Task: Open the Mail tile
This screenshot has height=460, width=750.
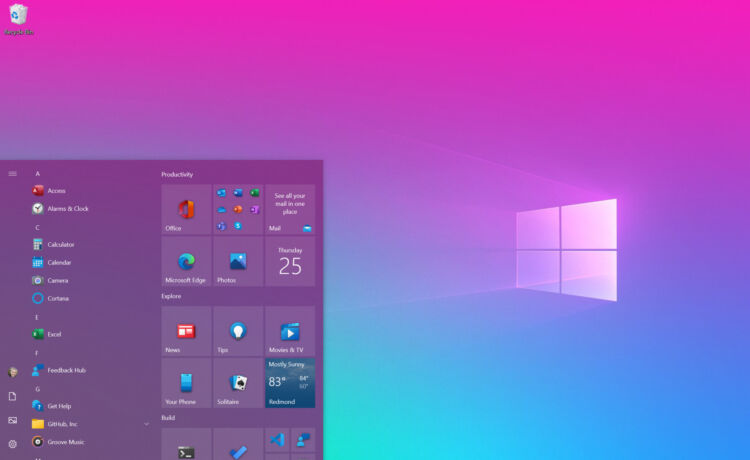Action: point(290,209)
